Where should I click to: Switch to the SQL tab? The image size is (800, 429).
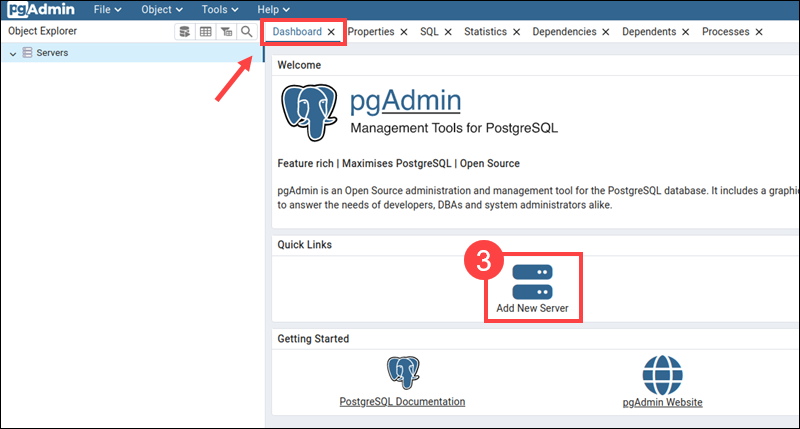tap(429, 32)
